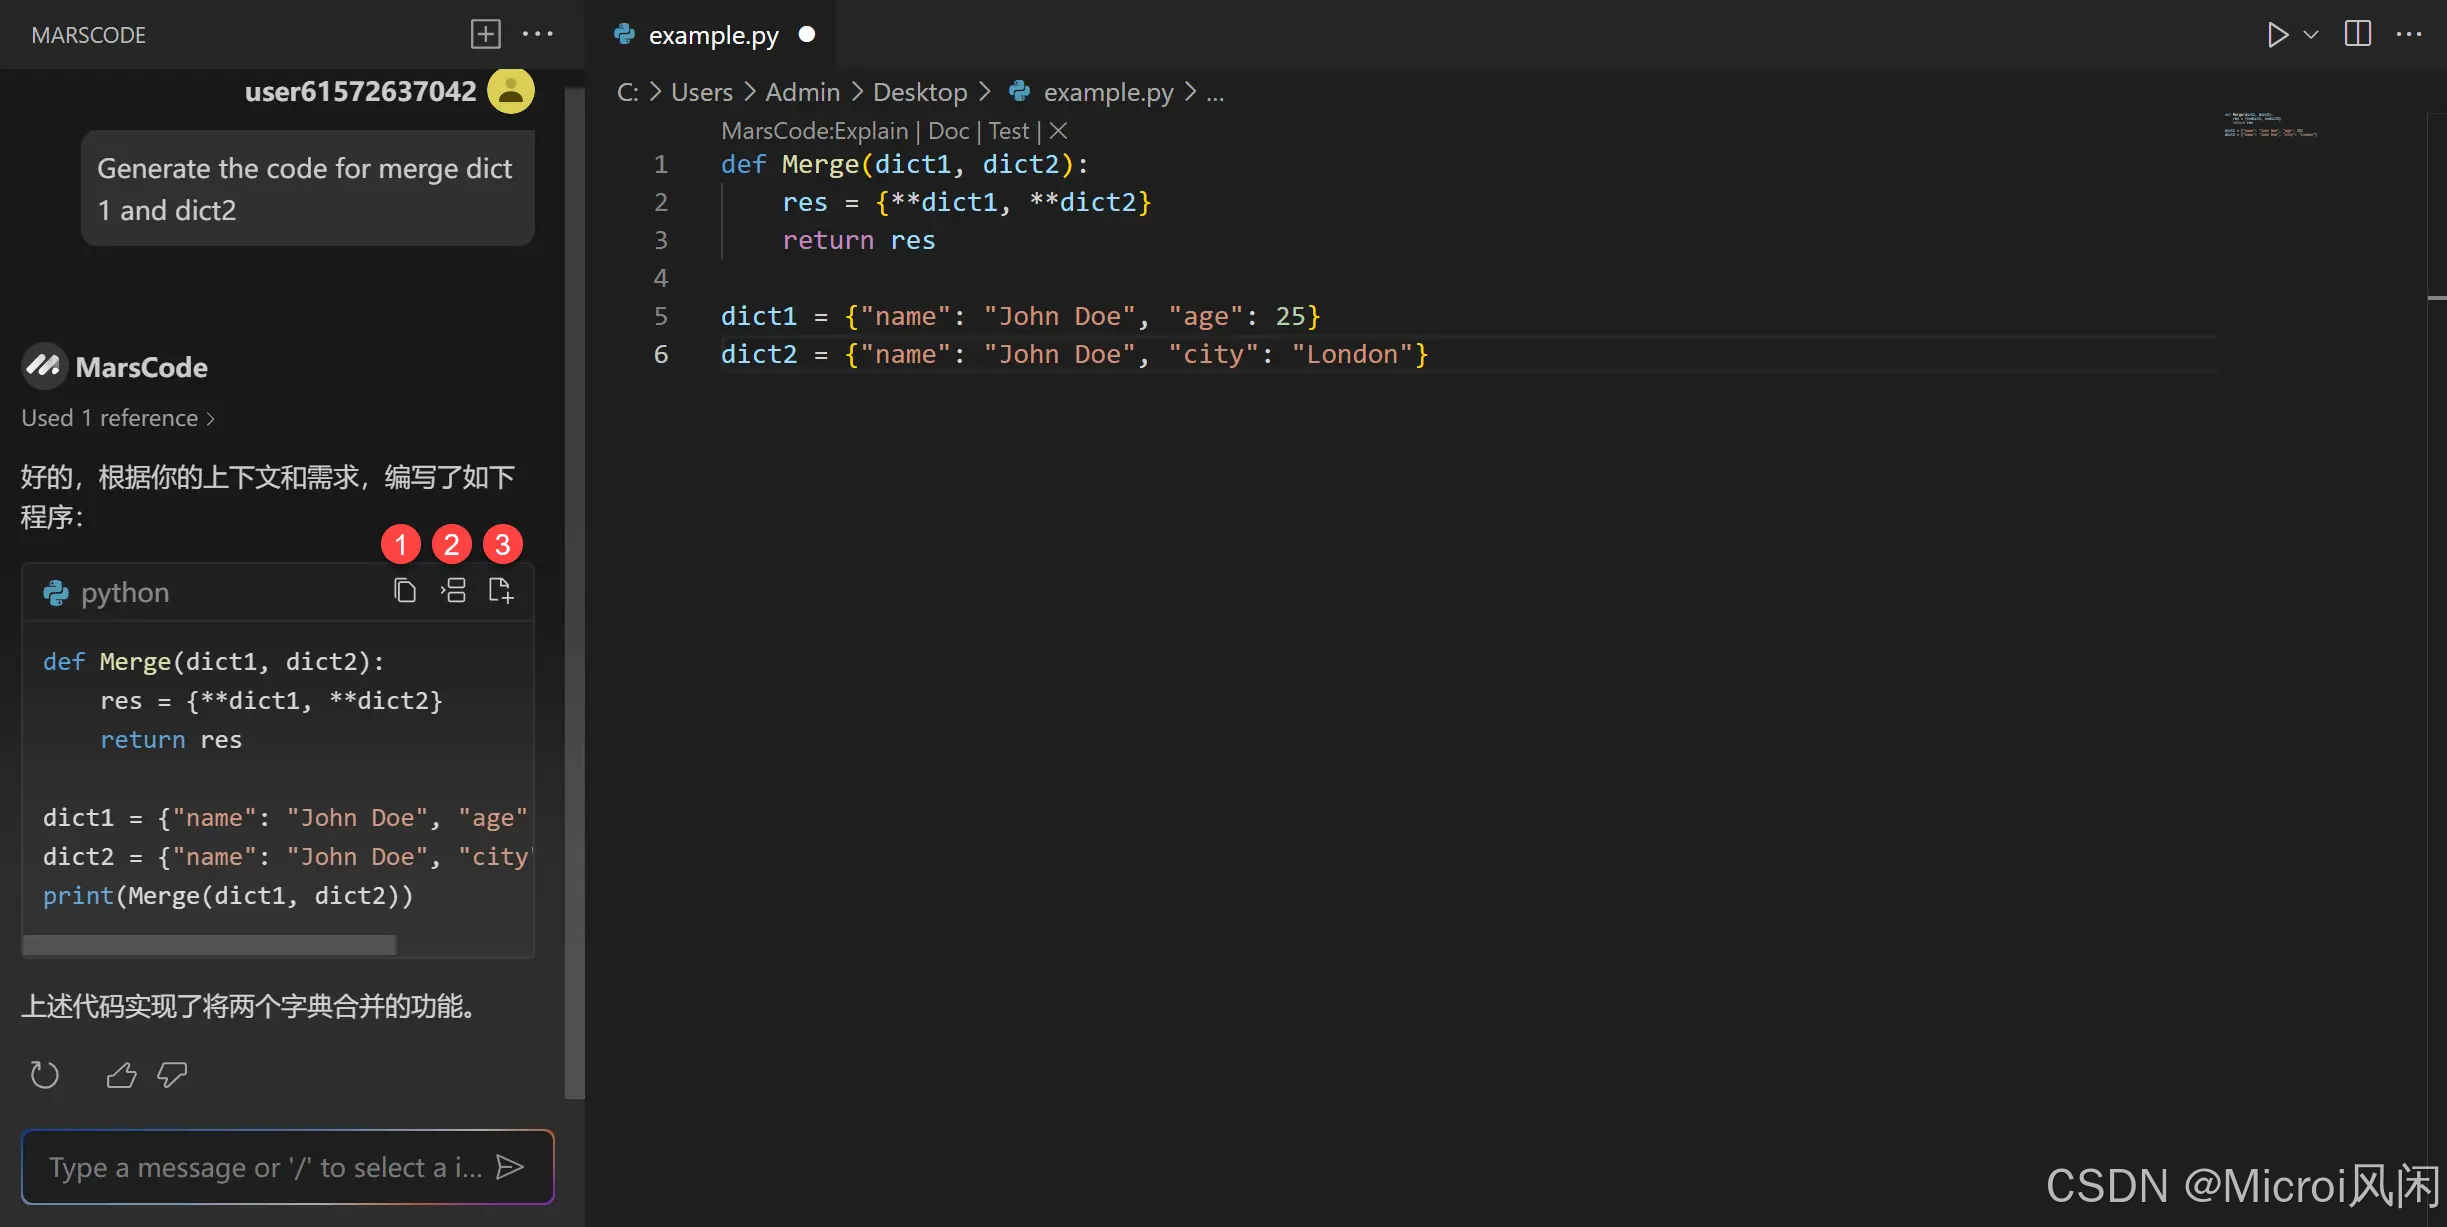The height and width of the screenshot is (1227, 2447).
Task: Open editor more actions ellipsis menu
Action: pos(2409,34)
